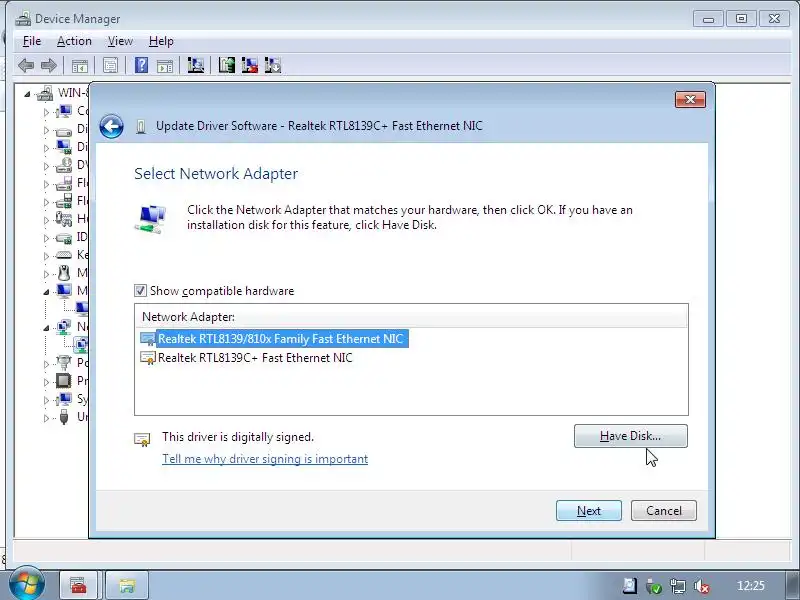Select the Processors chip icon in tree
The image size is (800, 600).
point(64,381)
